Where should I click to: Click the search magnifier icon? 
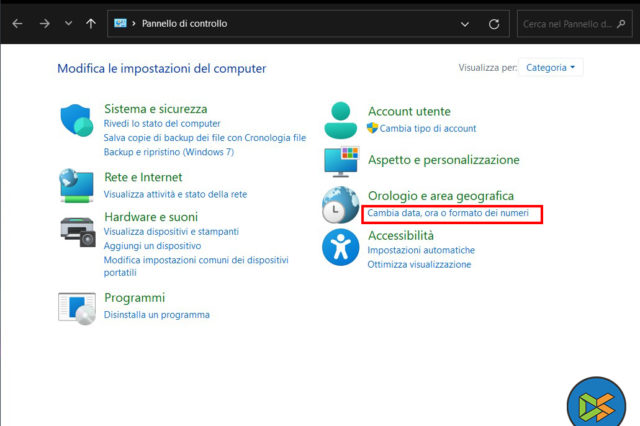621,24
